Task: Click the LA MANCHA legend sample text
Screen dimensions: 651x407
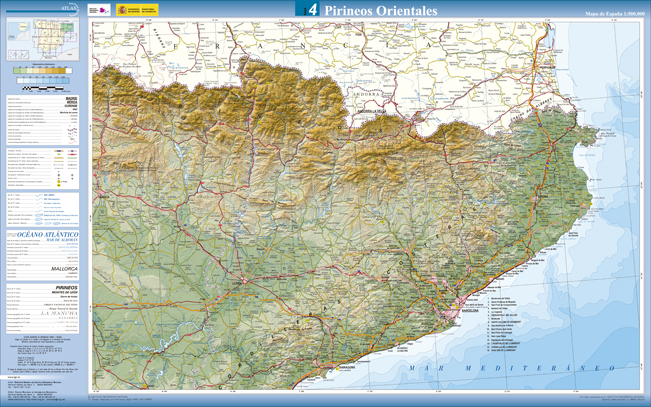Action: tap(58, 314)
